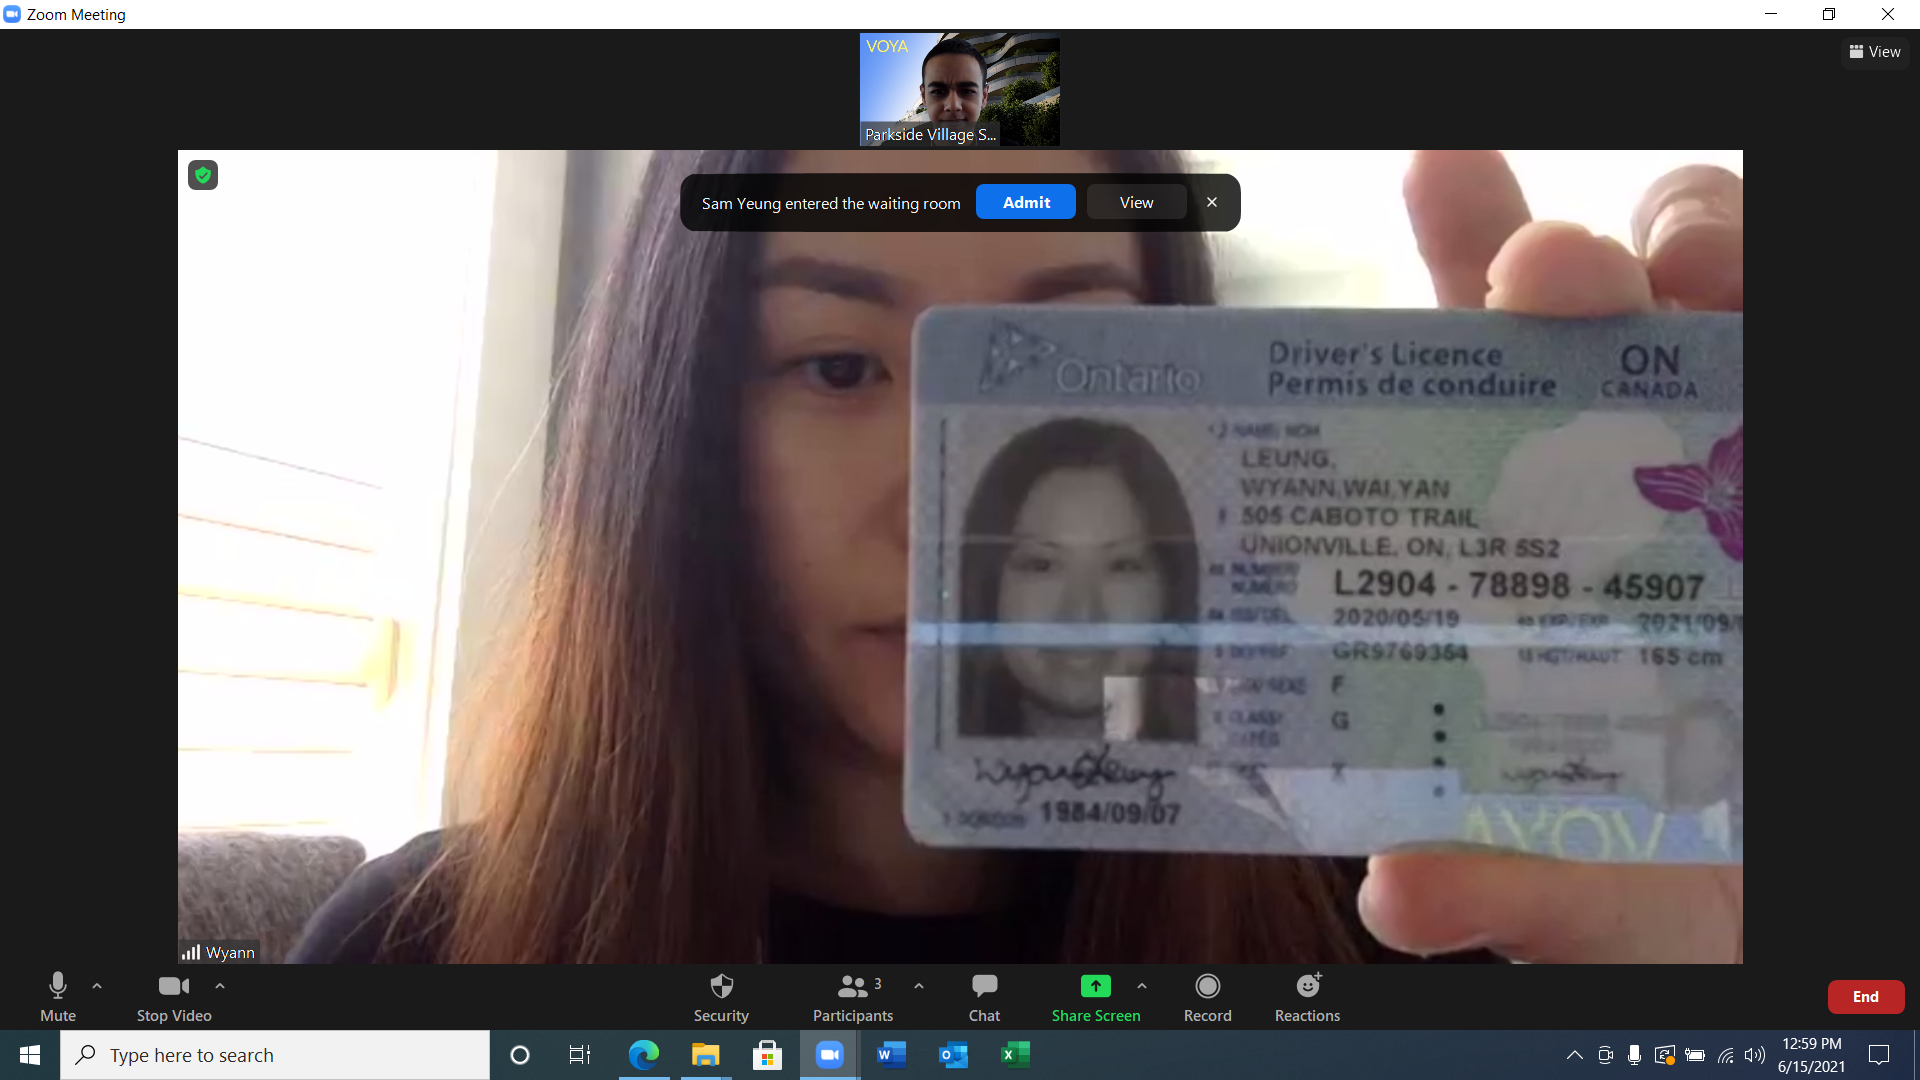Open the Reactions menu

pyautogui.click(x=1307, y=997)
